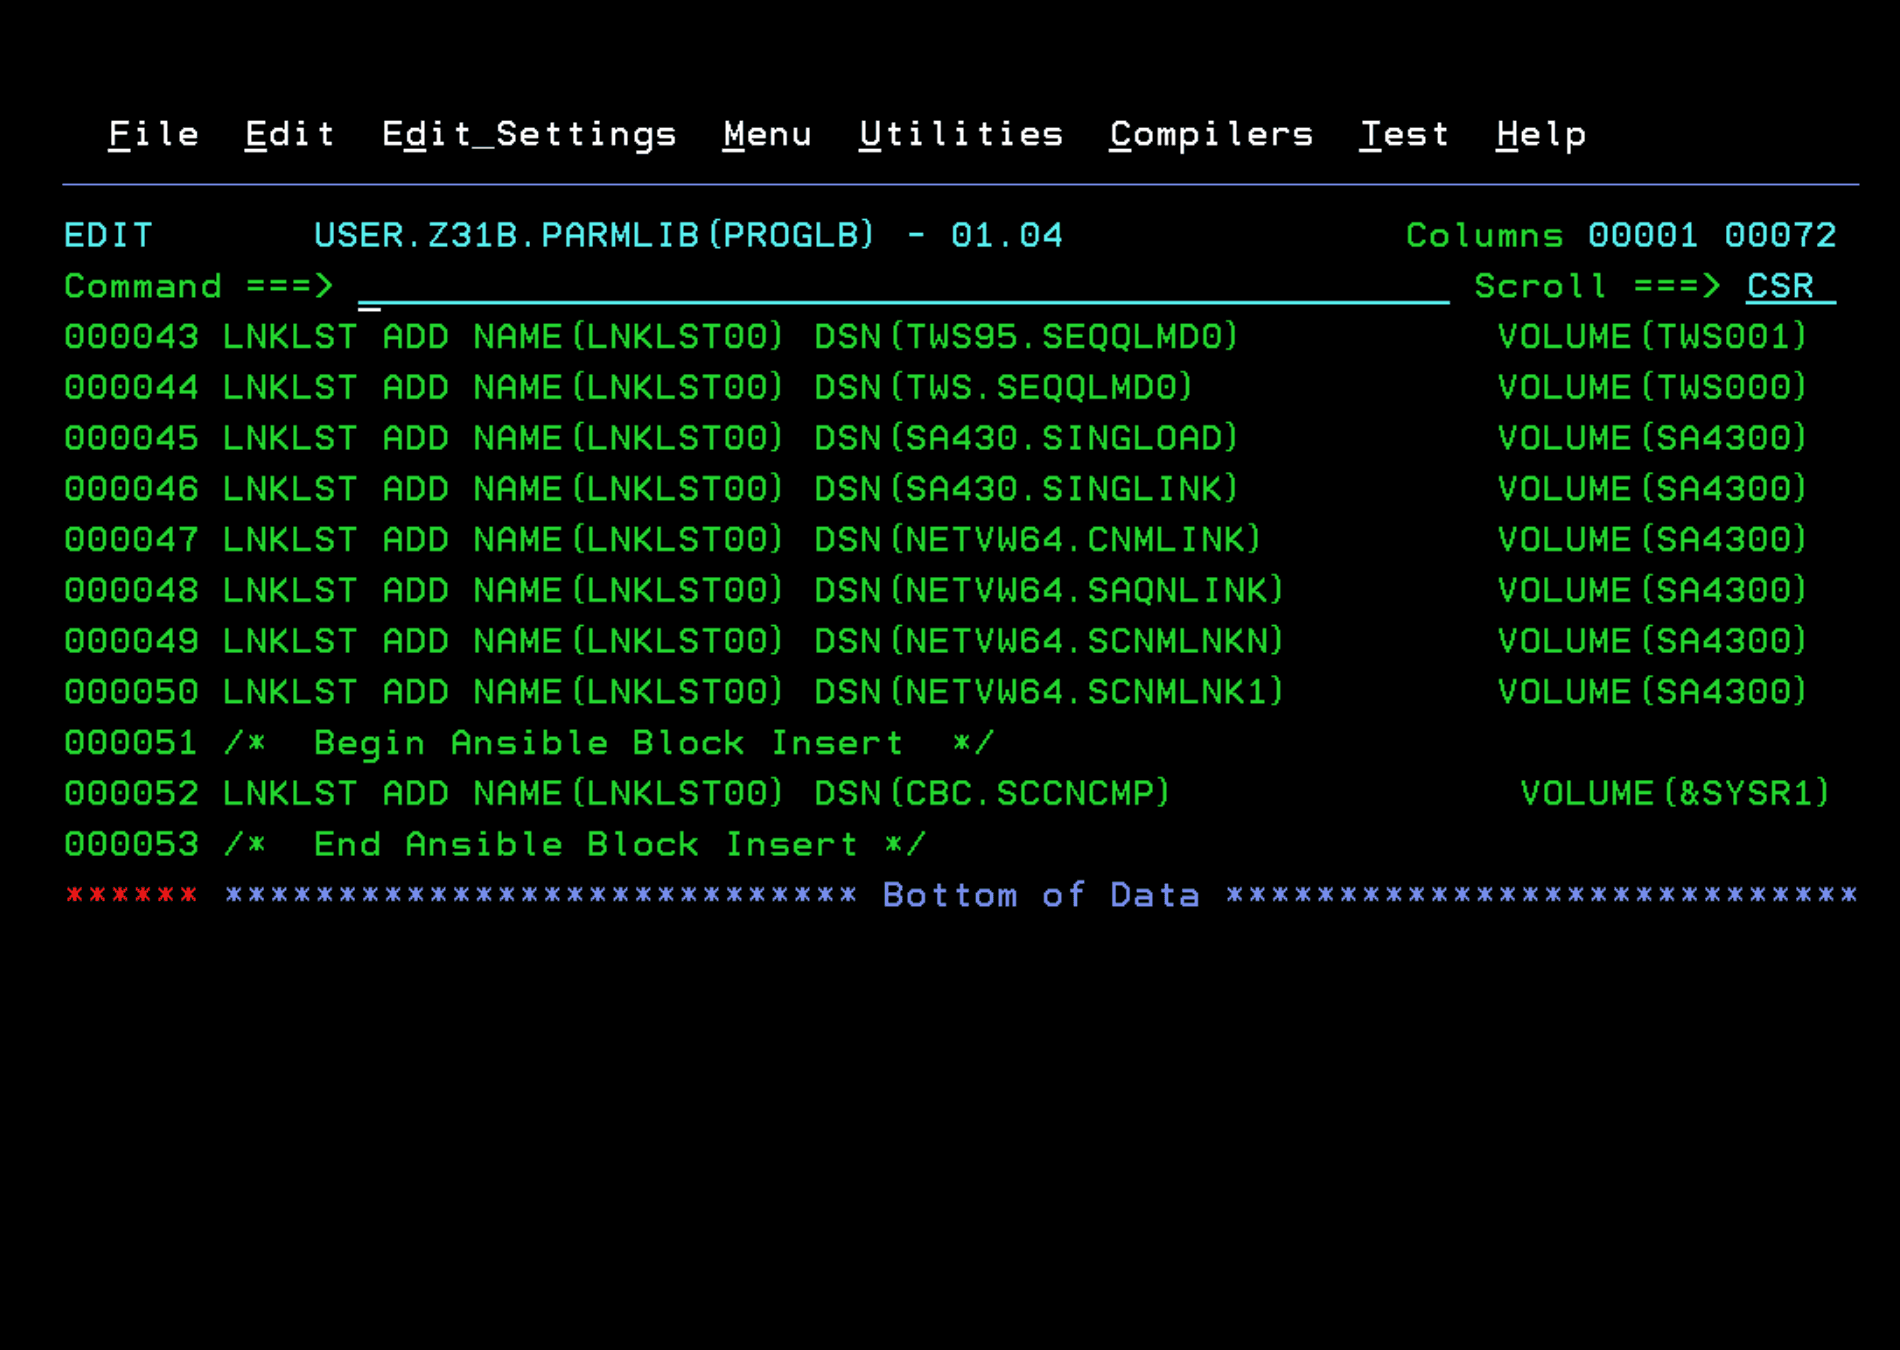Open the Utilities menu
The width and height of the screenshot is (1900, 1350).
[x=961, y=134]
